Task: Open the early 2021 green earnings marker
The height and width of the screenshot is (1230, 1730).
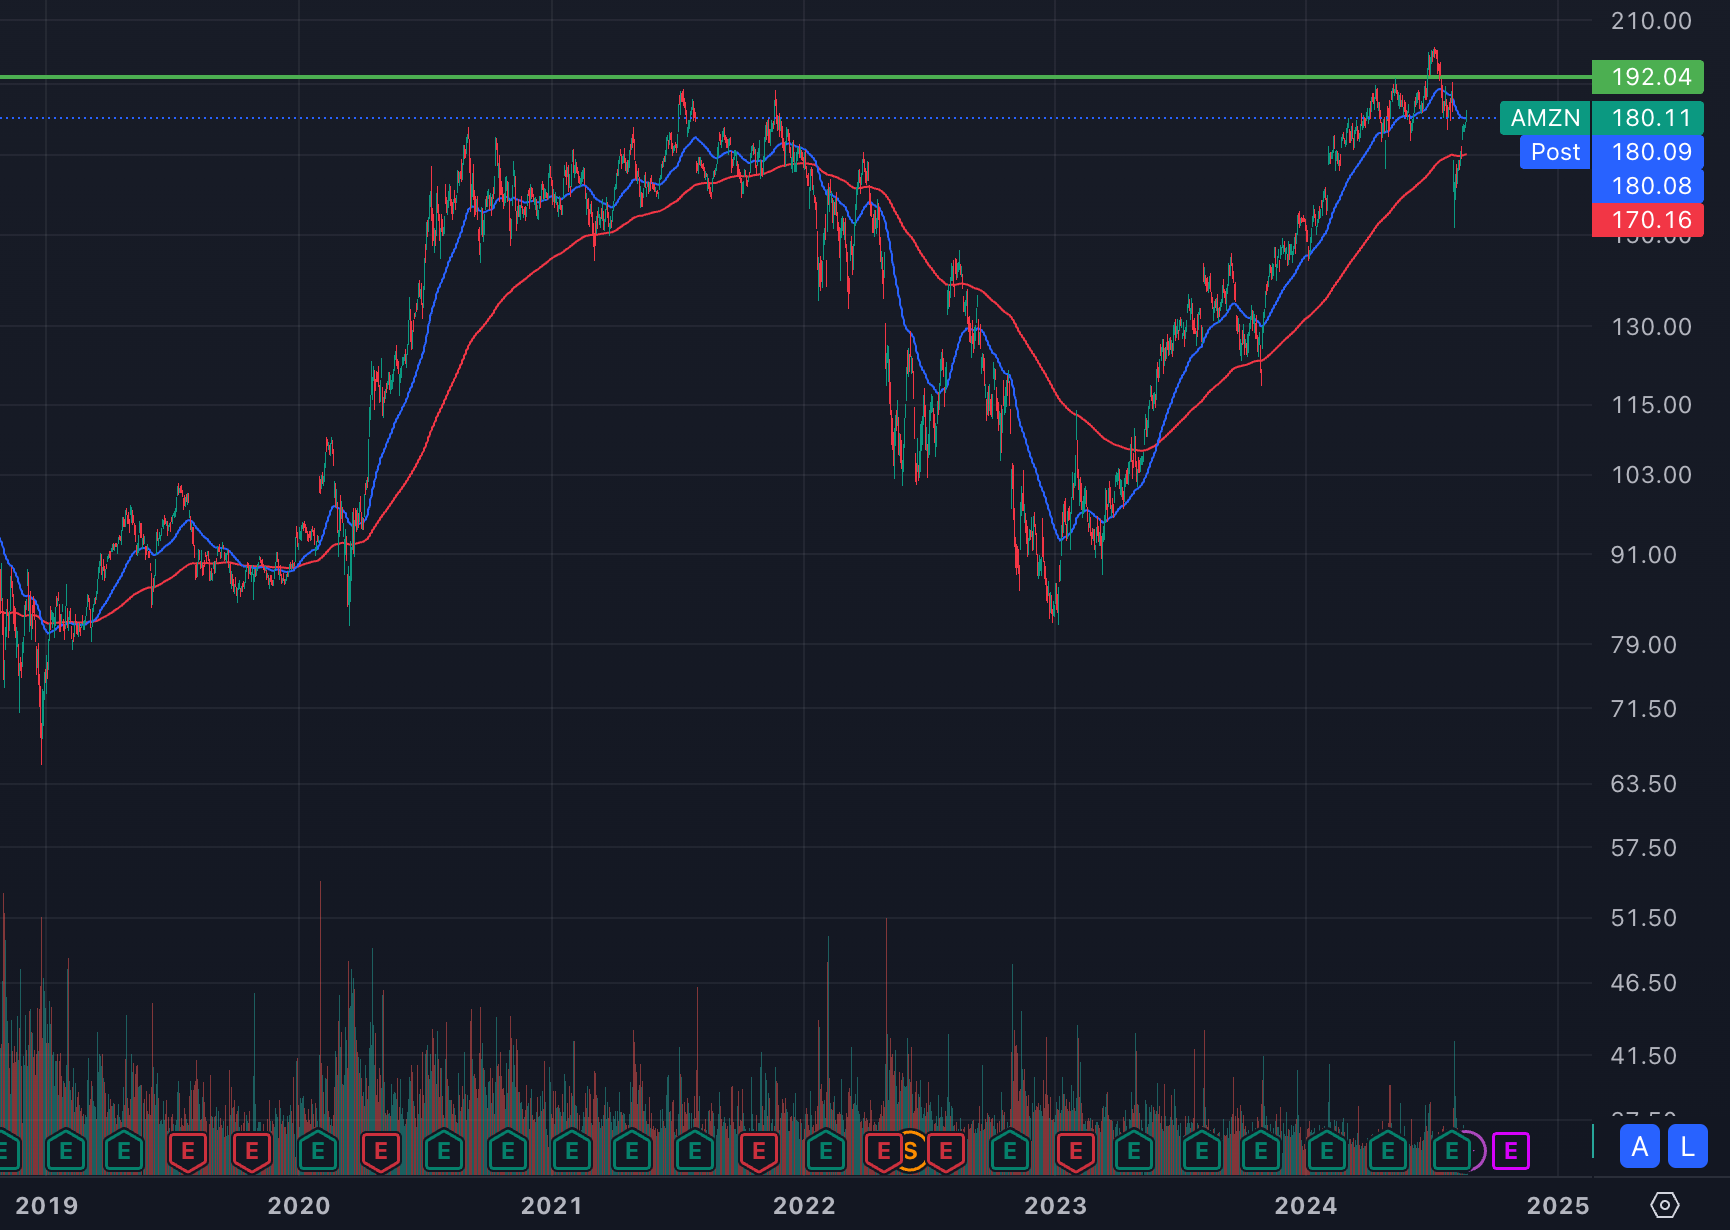Action: click(572, 1151)
